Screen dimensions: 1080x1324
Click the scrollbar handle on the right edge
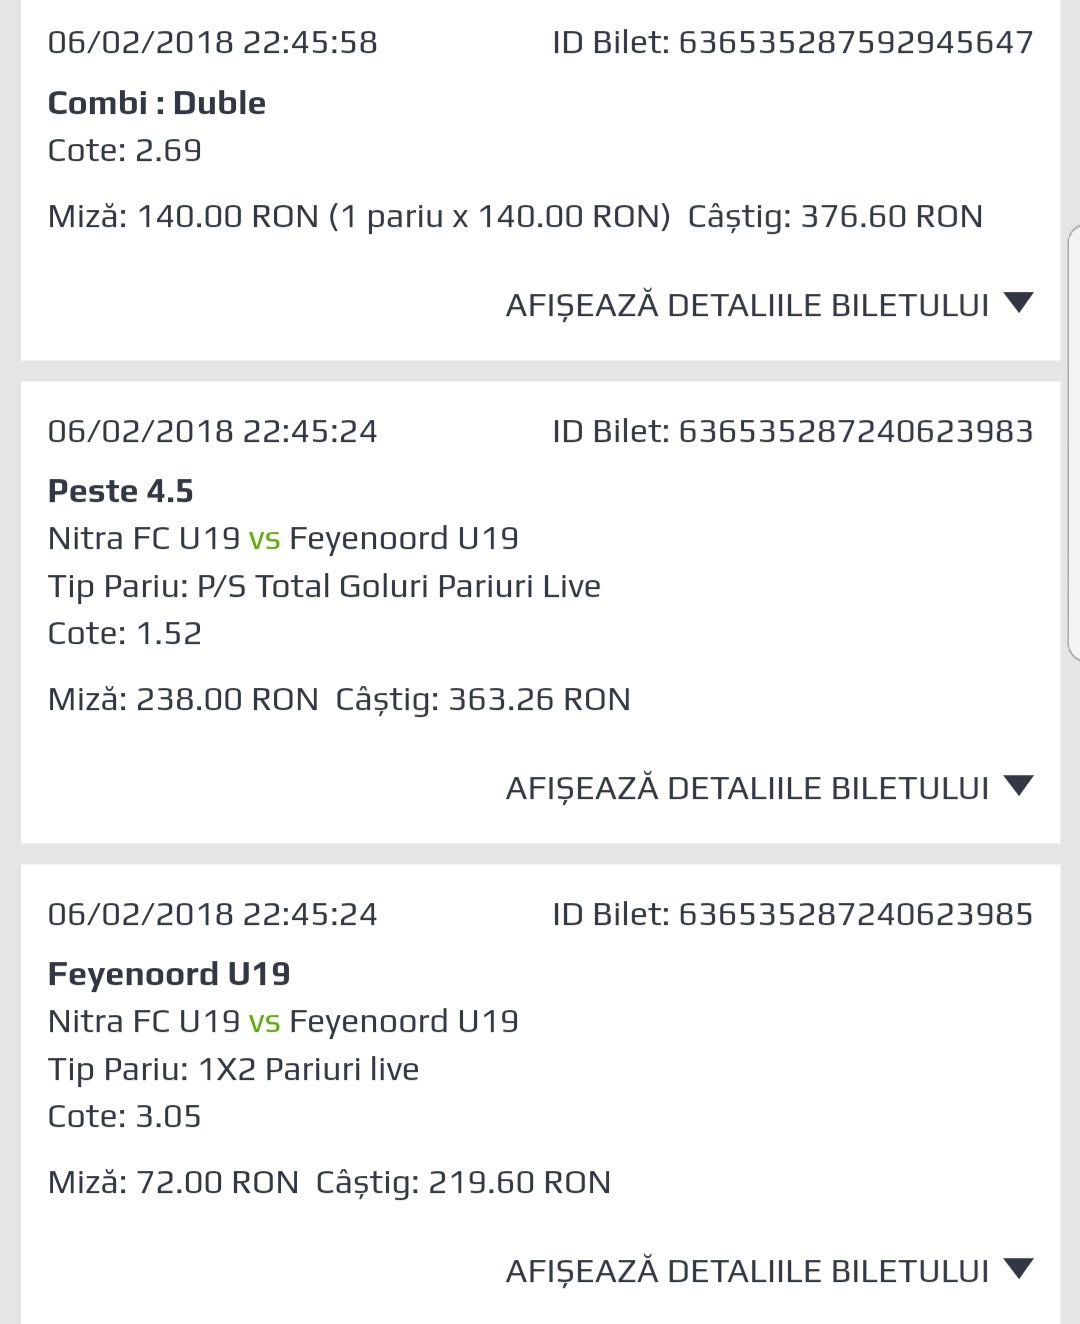coord(1074,443)
